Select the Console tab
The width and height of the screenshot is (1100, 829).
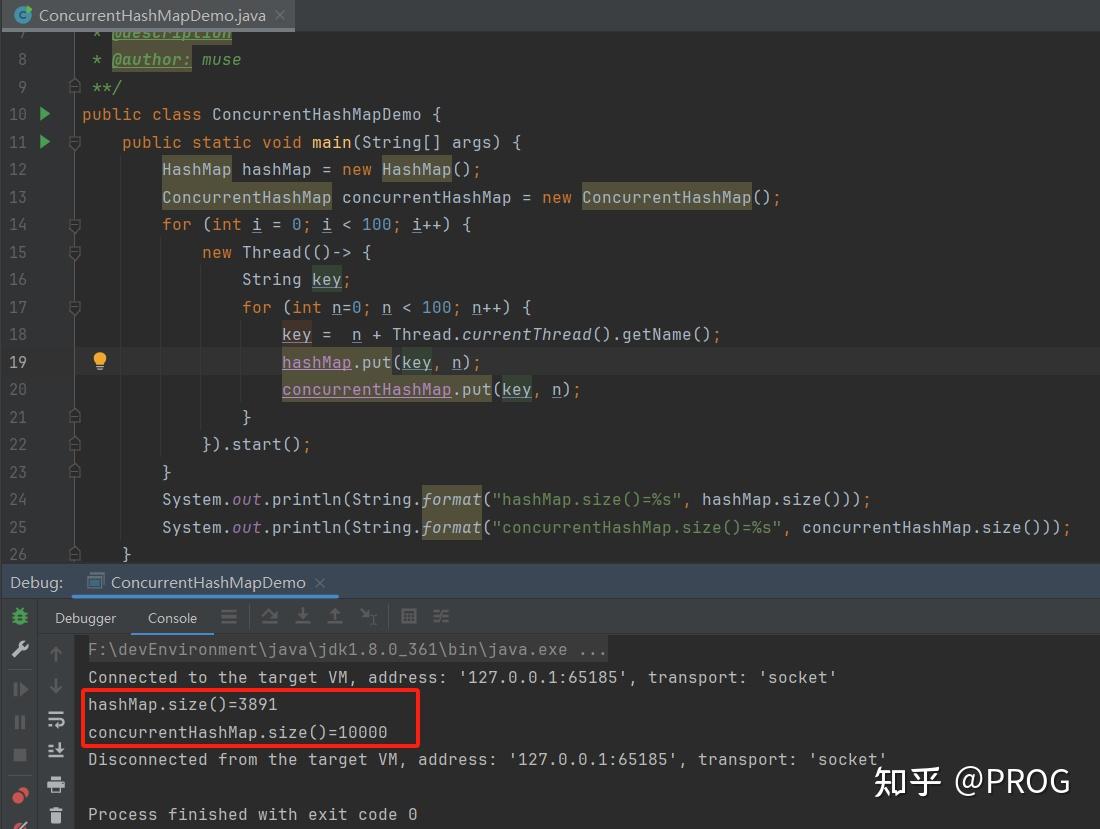click(171, 618)
